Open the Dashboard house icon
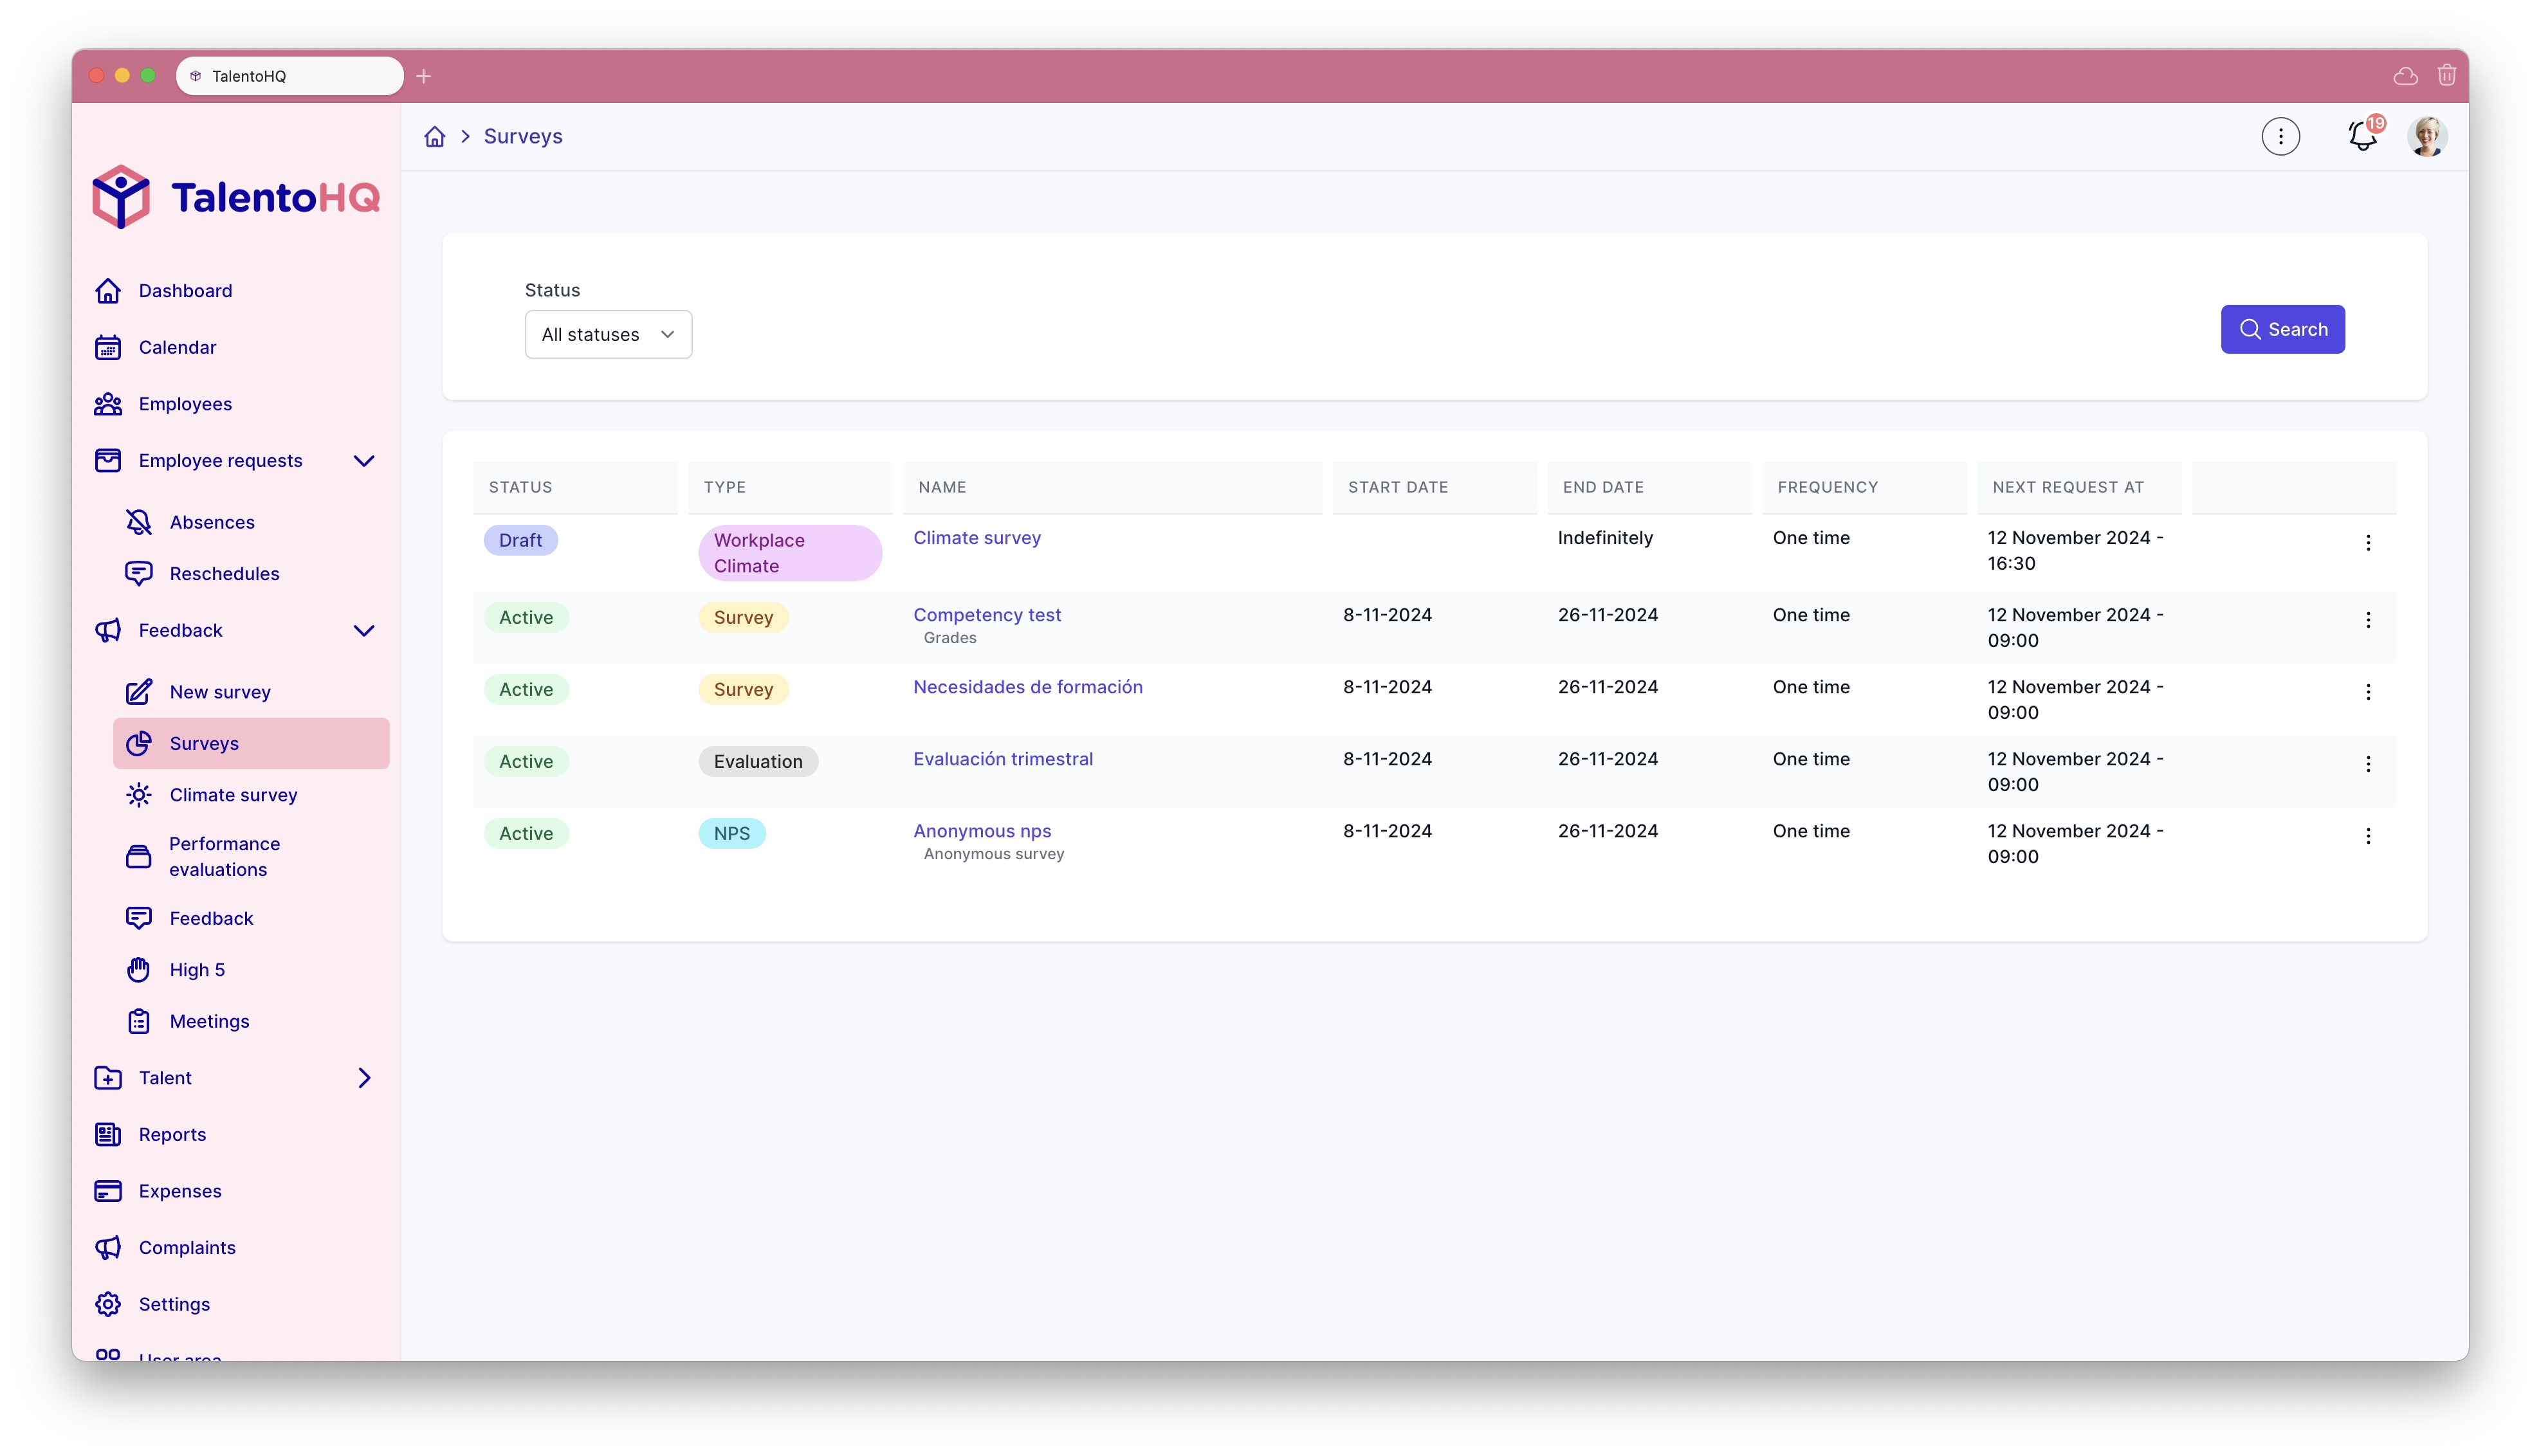This screenshot has height=1456, width=2541. 108,291
